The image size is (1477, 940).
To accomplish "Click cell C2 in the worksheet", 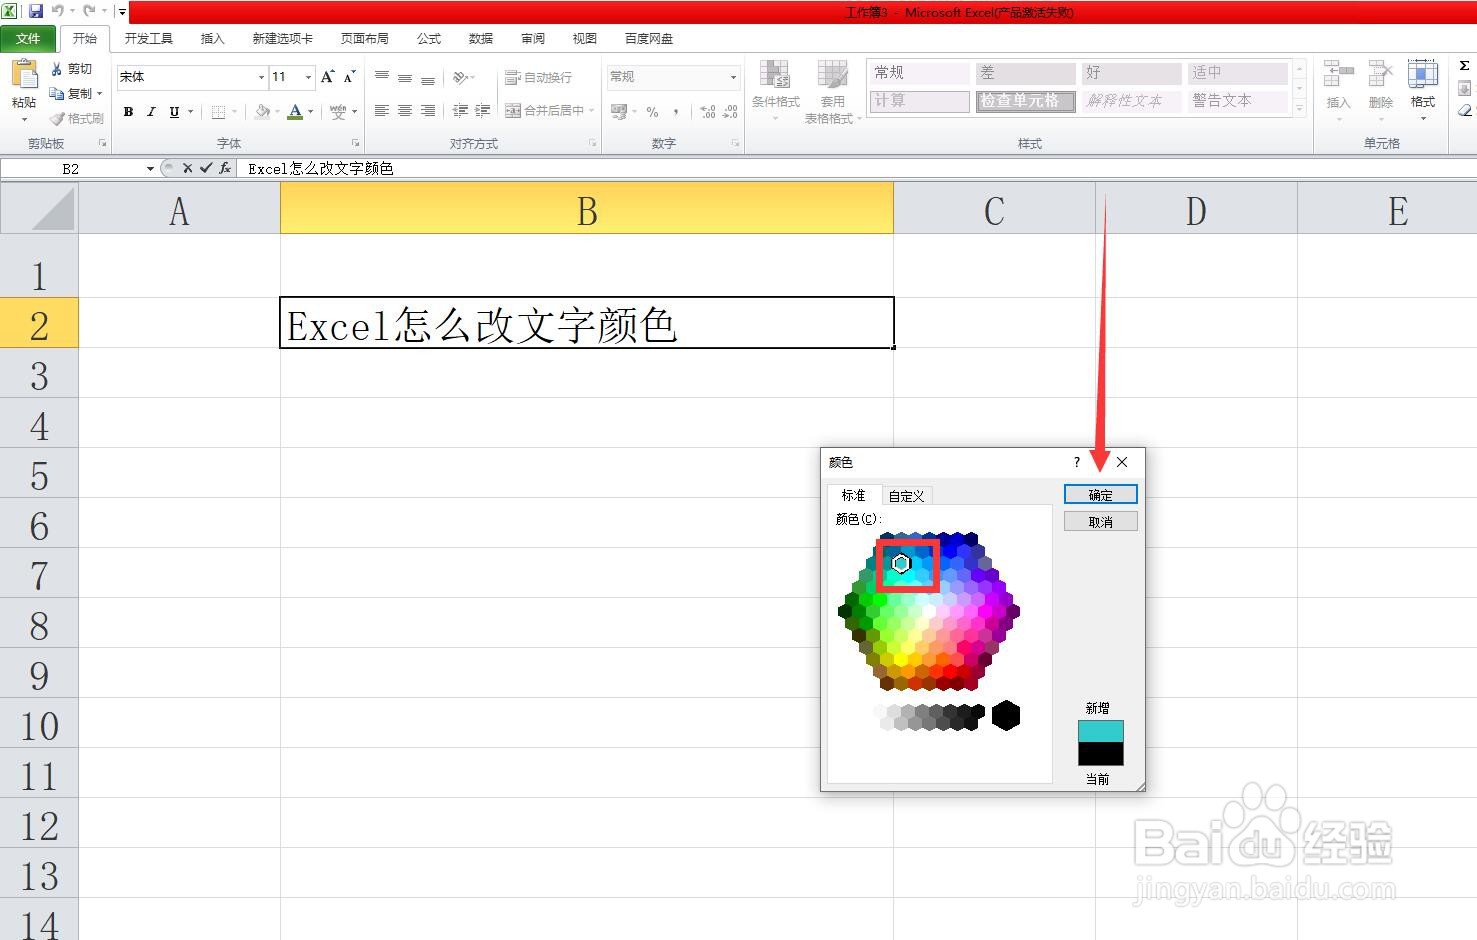I will [x=992, y=324].
